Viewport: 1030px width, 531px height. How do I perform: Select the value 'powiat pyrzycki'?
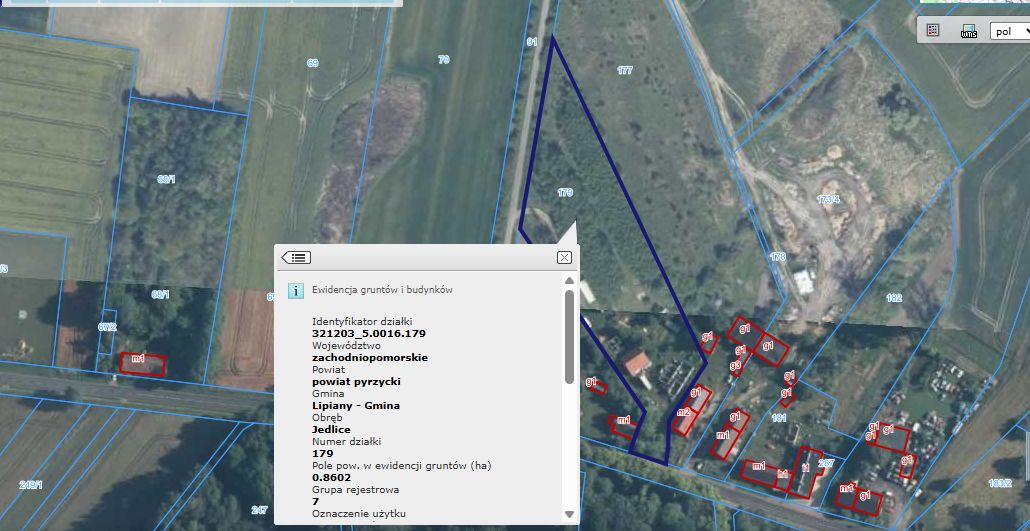[x=356, y=382]
